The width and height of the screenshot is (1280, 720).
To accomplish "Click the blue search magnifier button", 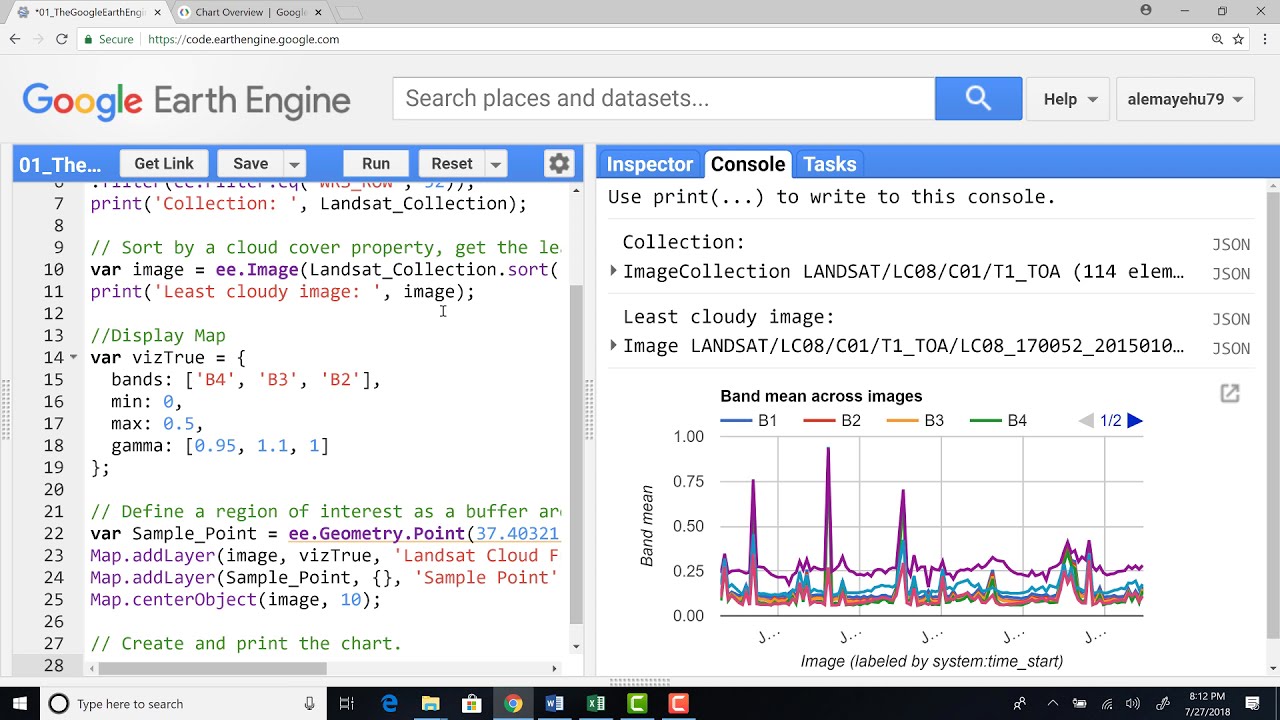I will (x=978, y=99).
